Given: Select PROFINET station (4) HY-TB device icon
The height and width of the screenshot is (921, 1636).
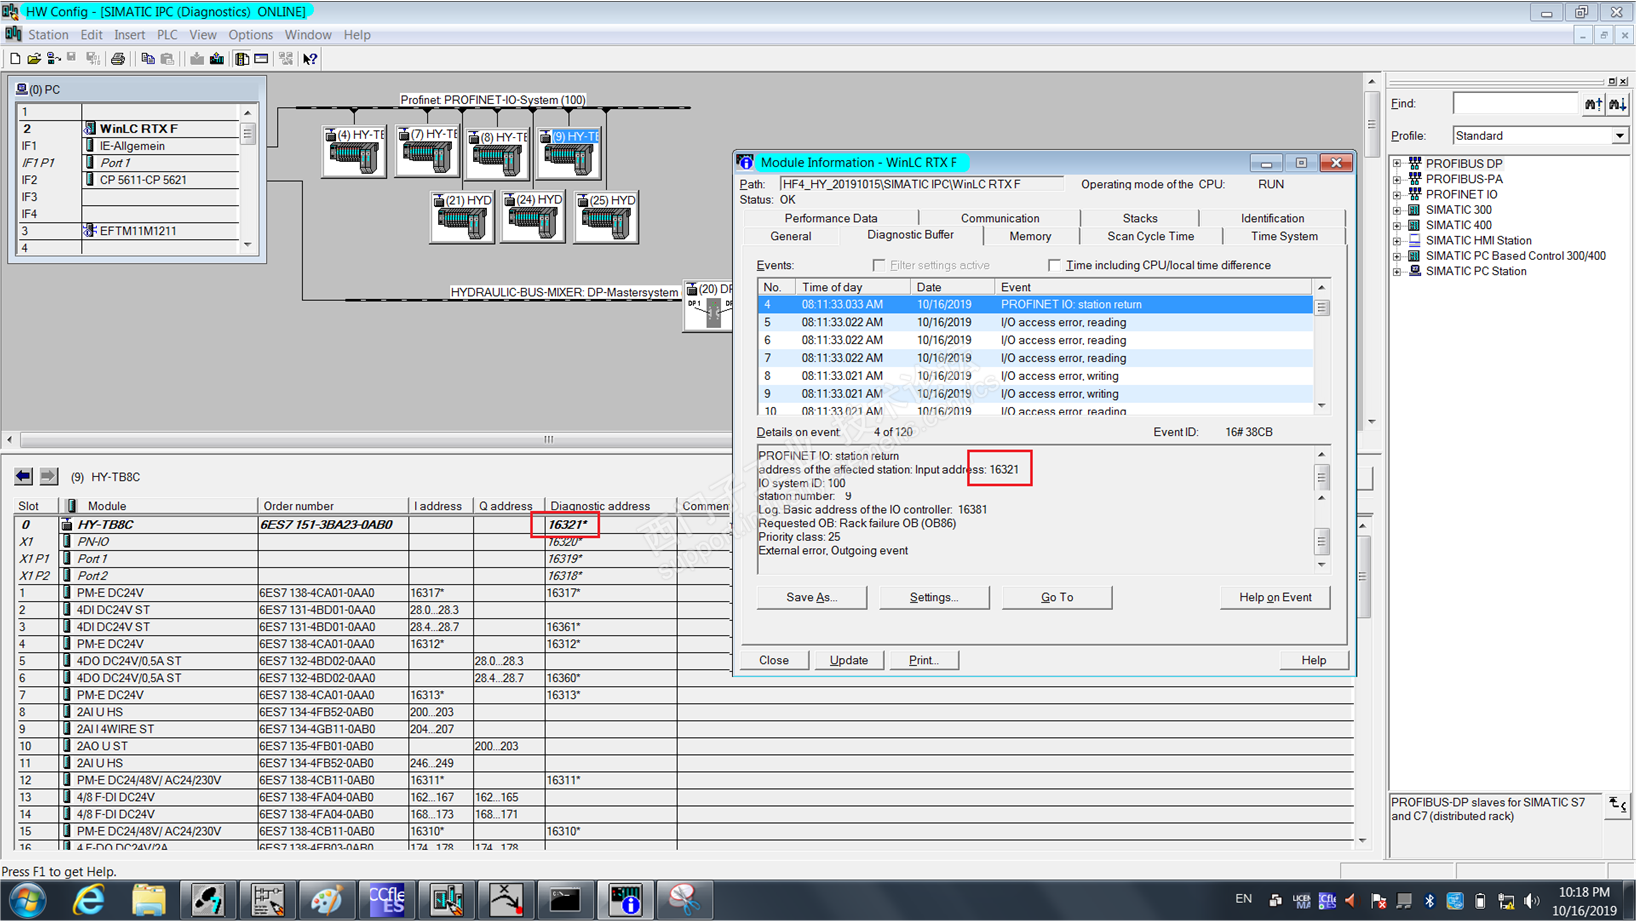Looking at the screenshot, I should [x=354, y=152].
